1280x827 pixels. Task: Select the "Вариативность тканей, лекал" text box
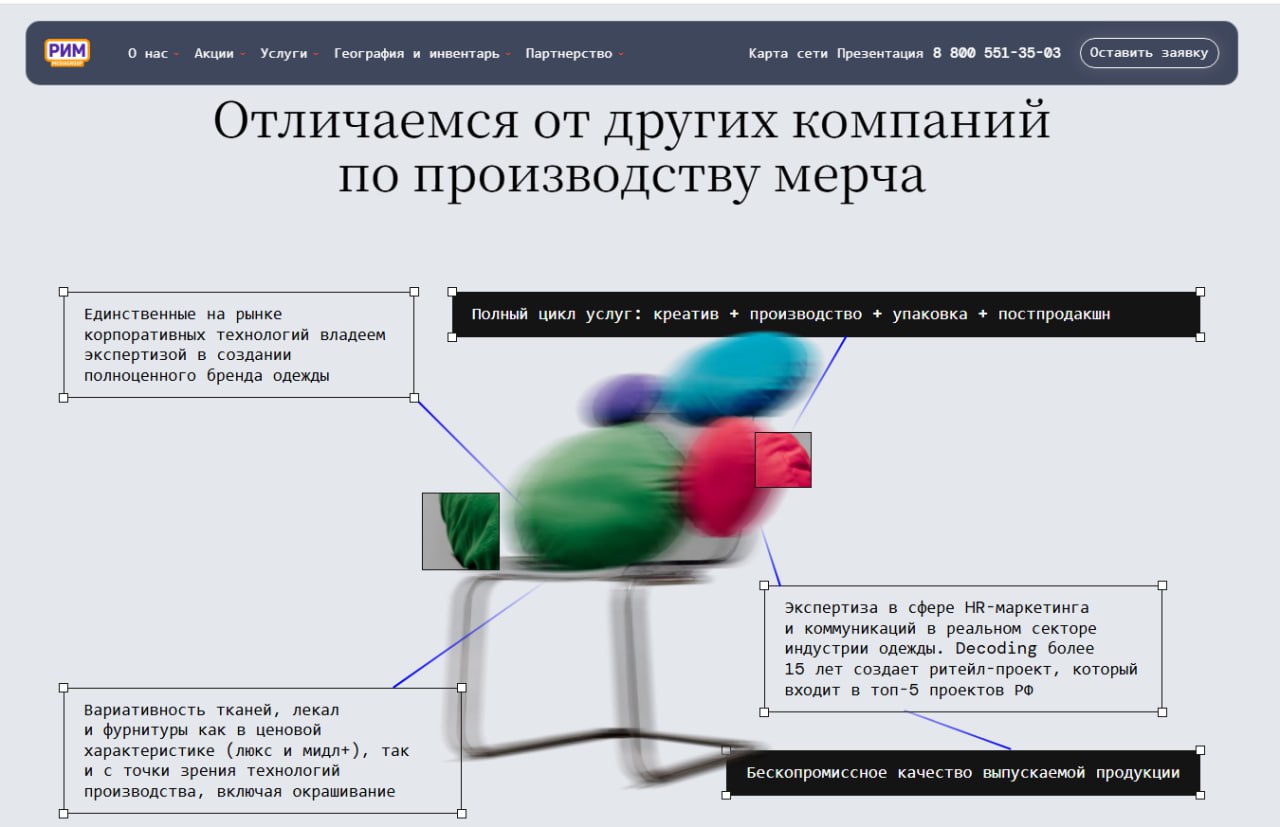(263, 750)
